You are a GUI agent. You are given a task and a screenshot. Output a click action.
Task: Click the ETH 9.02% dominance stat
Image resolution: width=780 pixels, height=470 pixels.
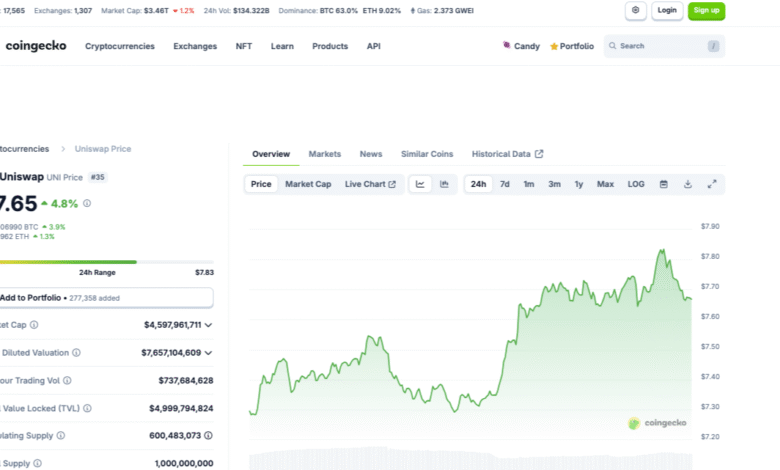coord(382,10)
